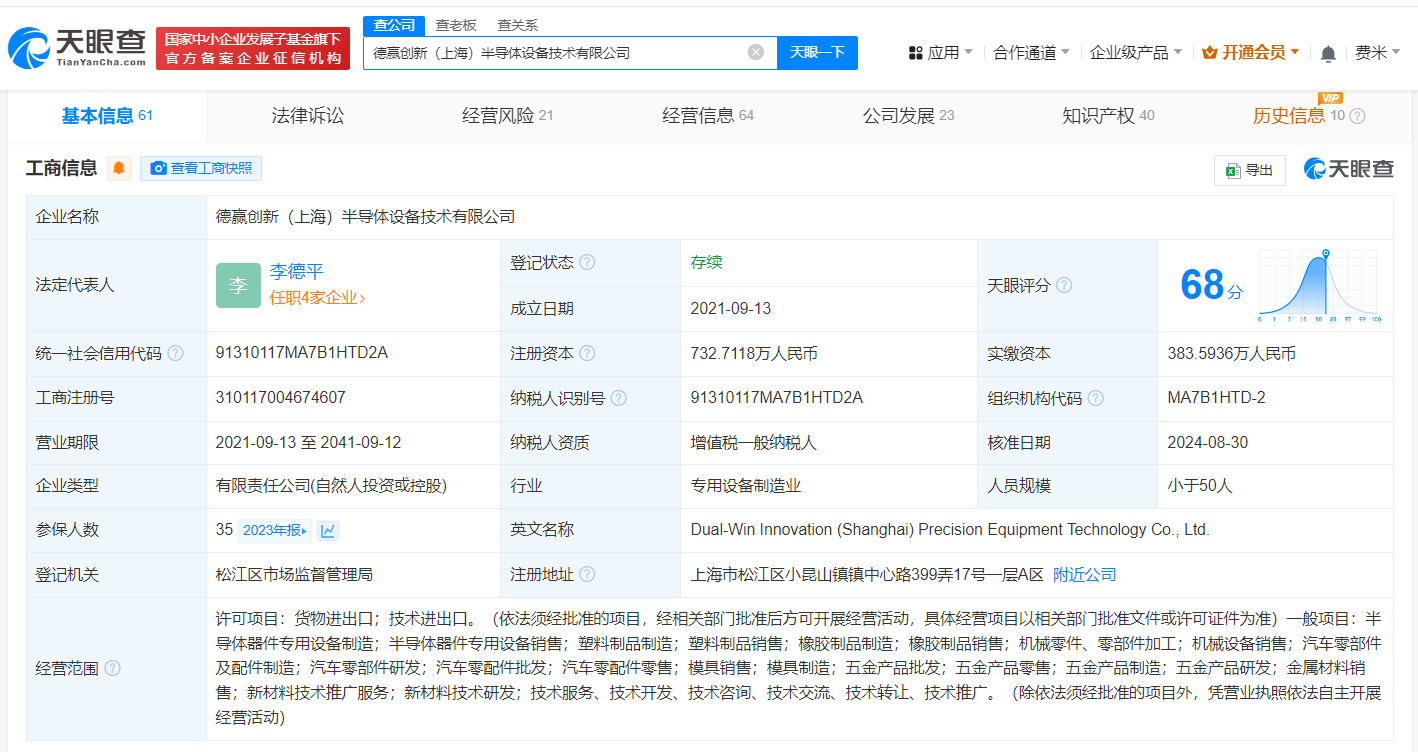The image size is (1418, 752).
Task: Open the notifications bell in top bar
Action: click(x=1328, y=53)
